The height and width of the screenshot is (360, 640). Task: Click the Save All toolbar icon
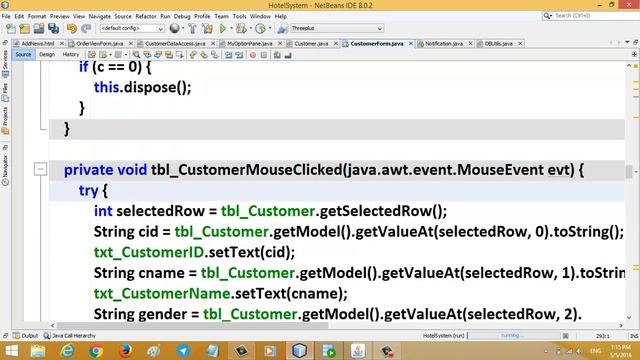(53, 28)
